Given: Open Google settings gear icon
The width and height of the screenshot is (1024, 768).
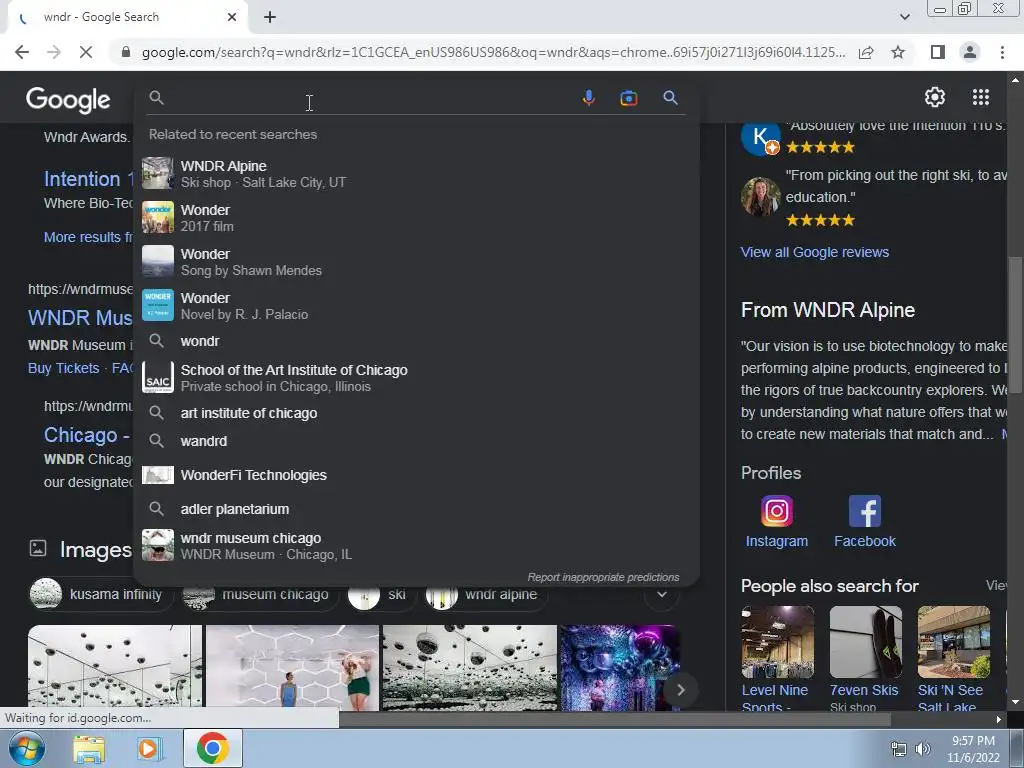Looking at the screenshot, I should pyautogui.click(x=935, y=97).
